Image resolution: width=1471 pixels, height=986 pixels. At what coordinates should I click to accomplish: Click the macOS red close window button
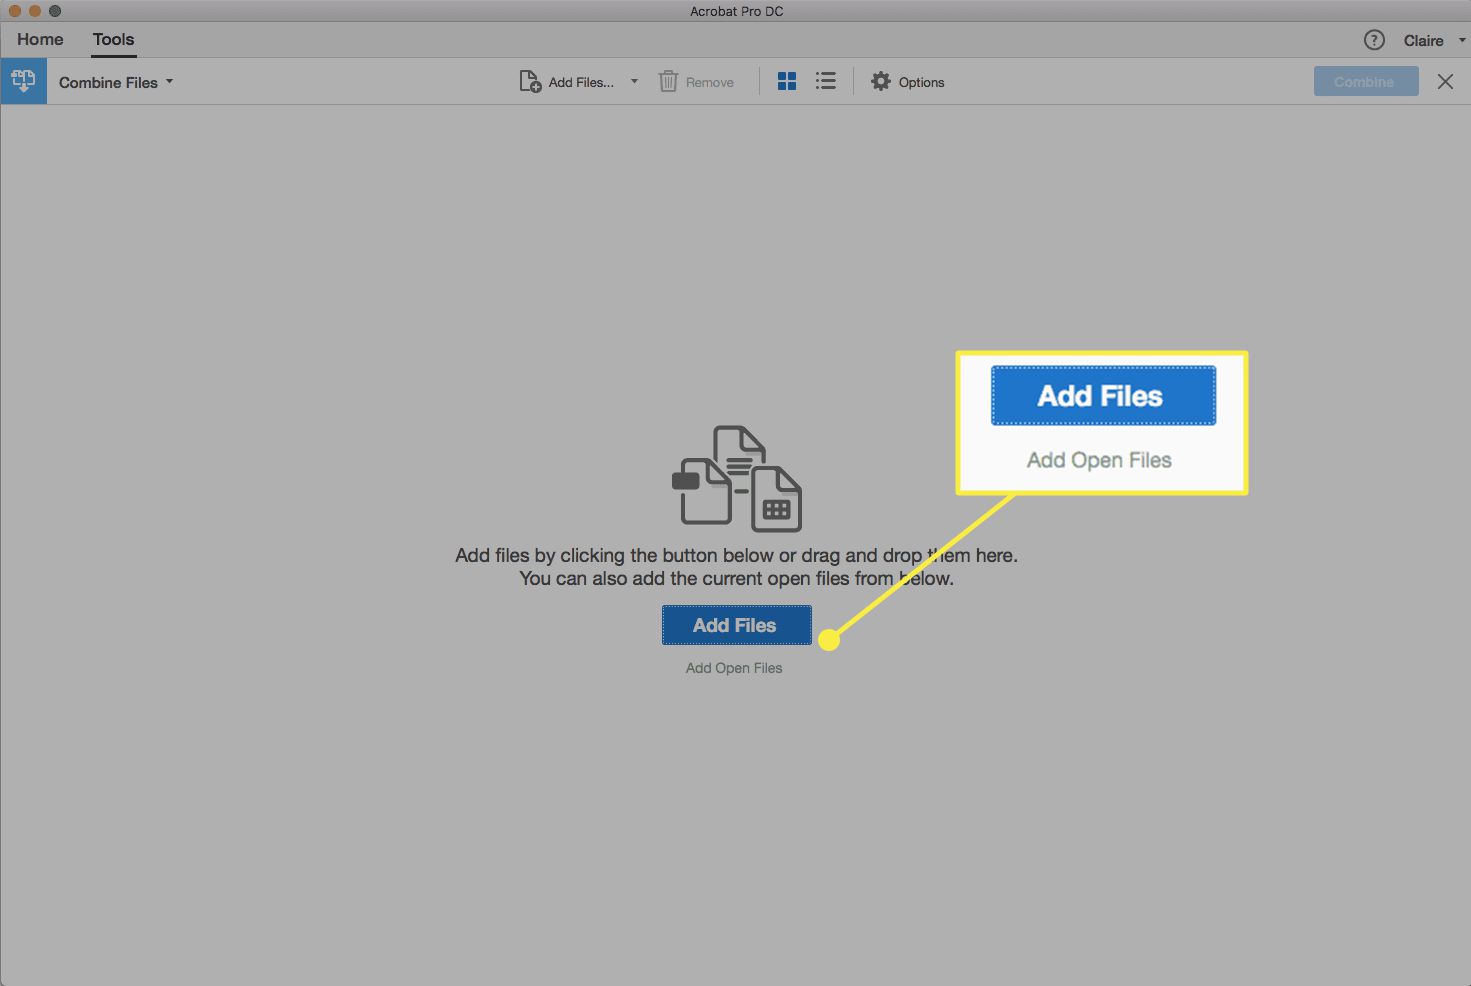tap(15, 11)
